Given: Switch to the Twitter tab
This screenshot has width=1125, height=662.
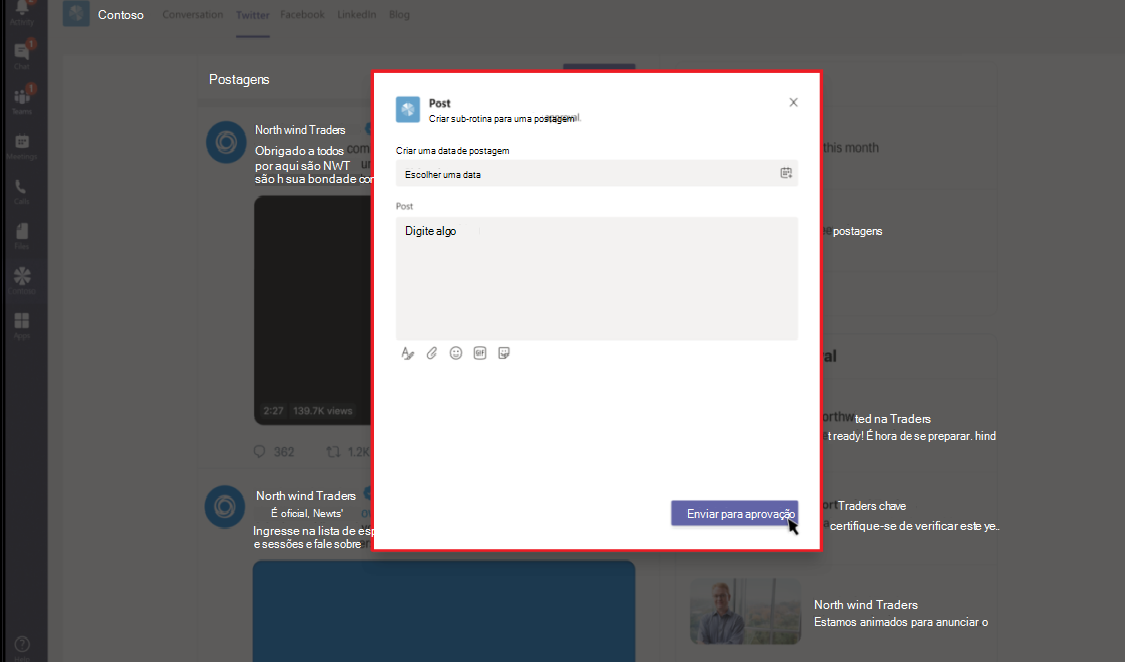Looking at the screenshot, I should (253, 14).
